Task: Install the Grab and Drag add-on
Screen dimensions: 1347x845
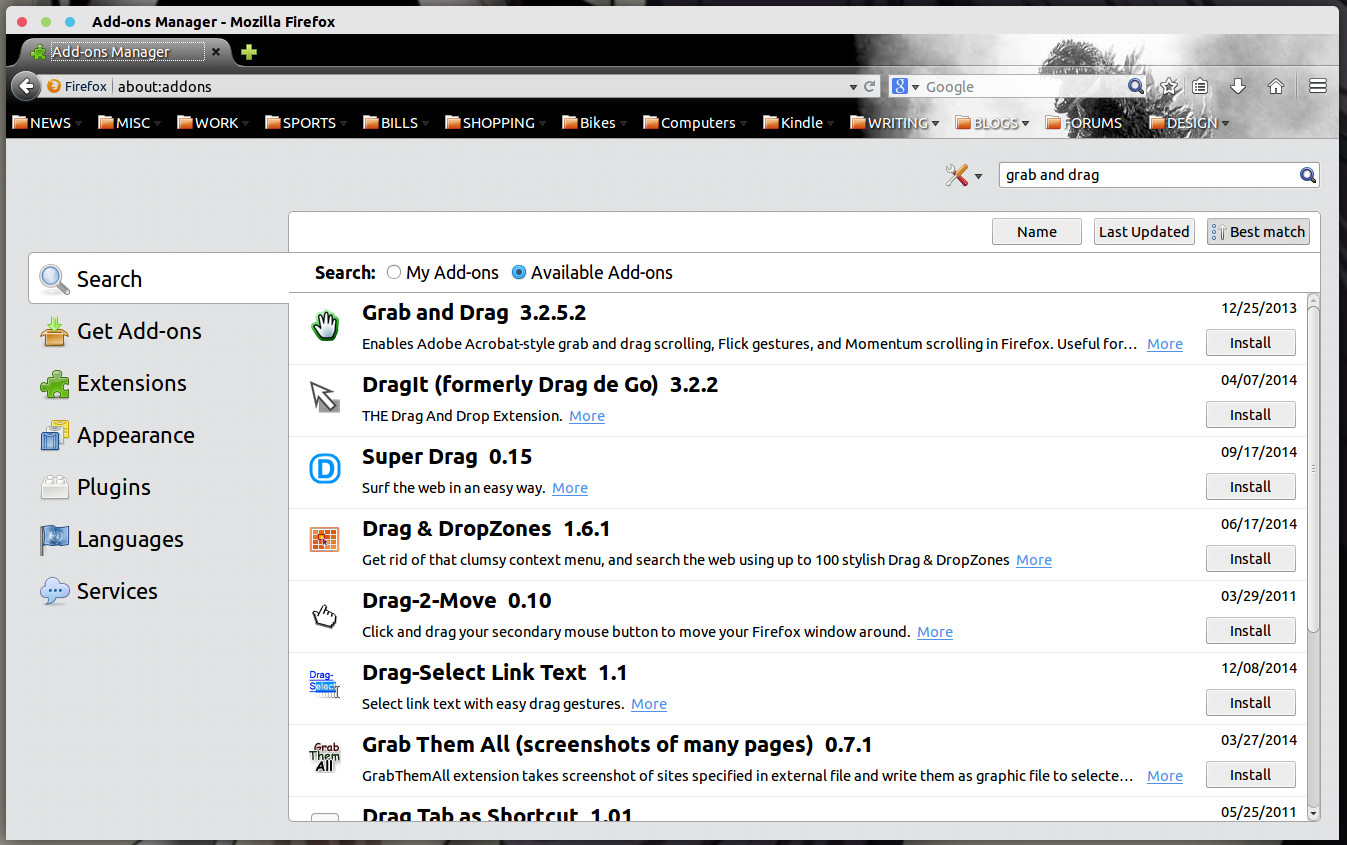Action: [x=1250, y=343]
